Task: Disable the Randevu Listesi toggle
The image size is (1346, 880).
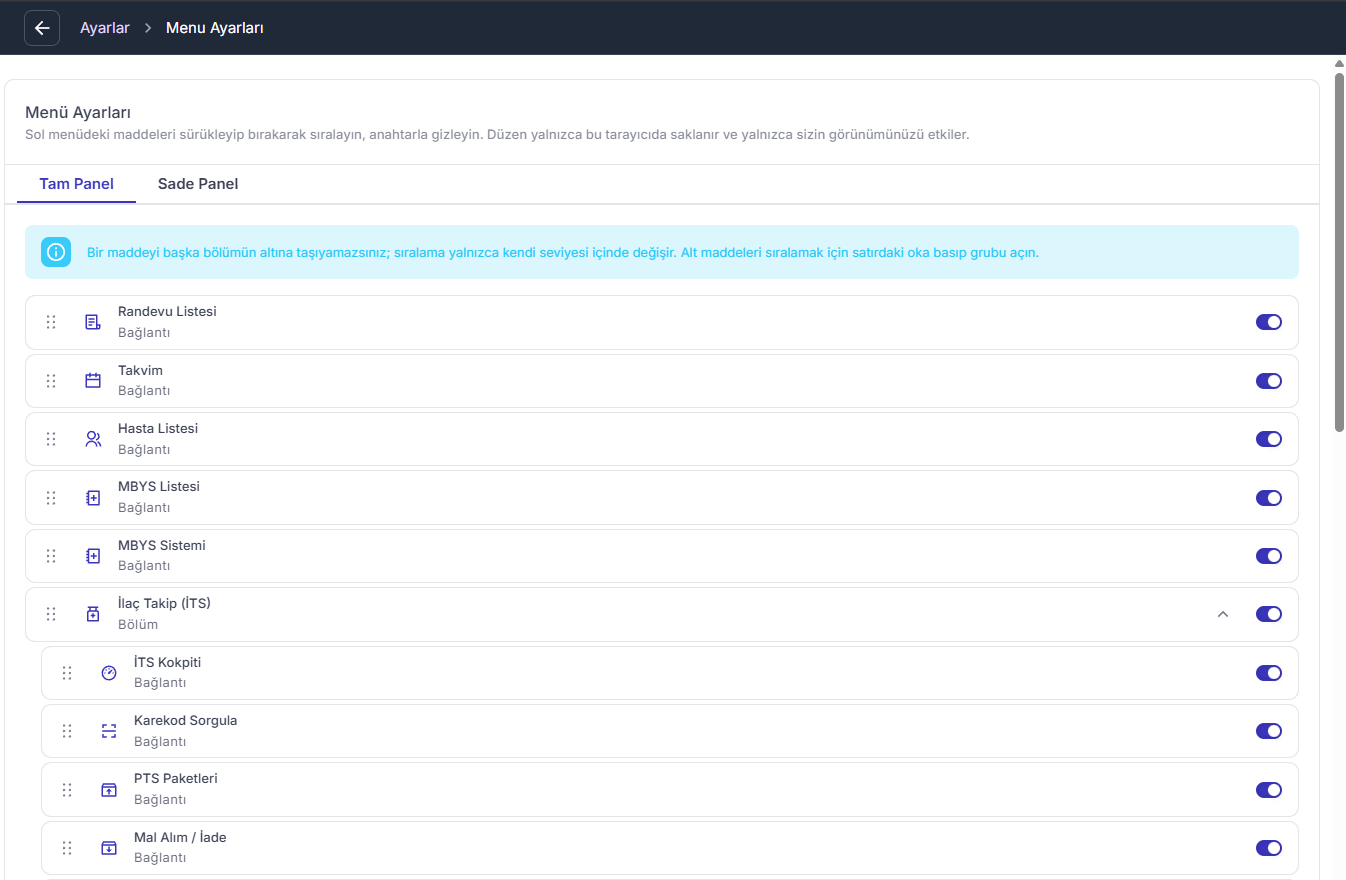Action: (1269, 322)
